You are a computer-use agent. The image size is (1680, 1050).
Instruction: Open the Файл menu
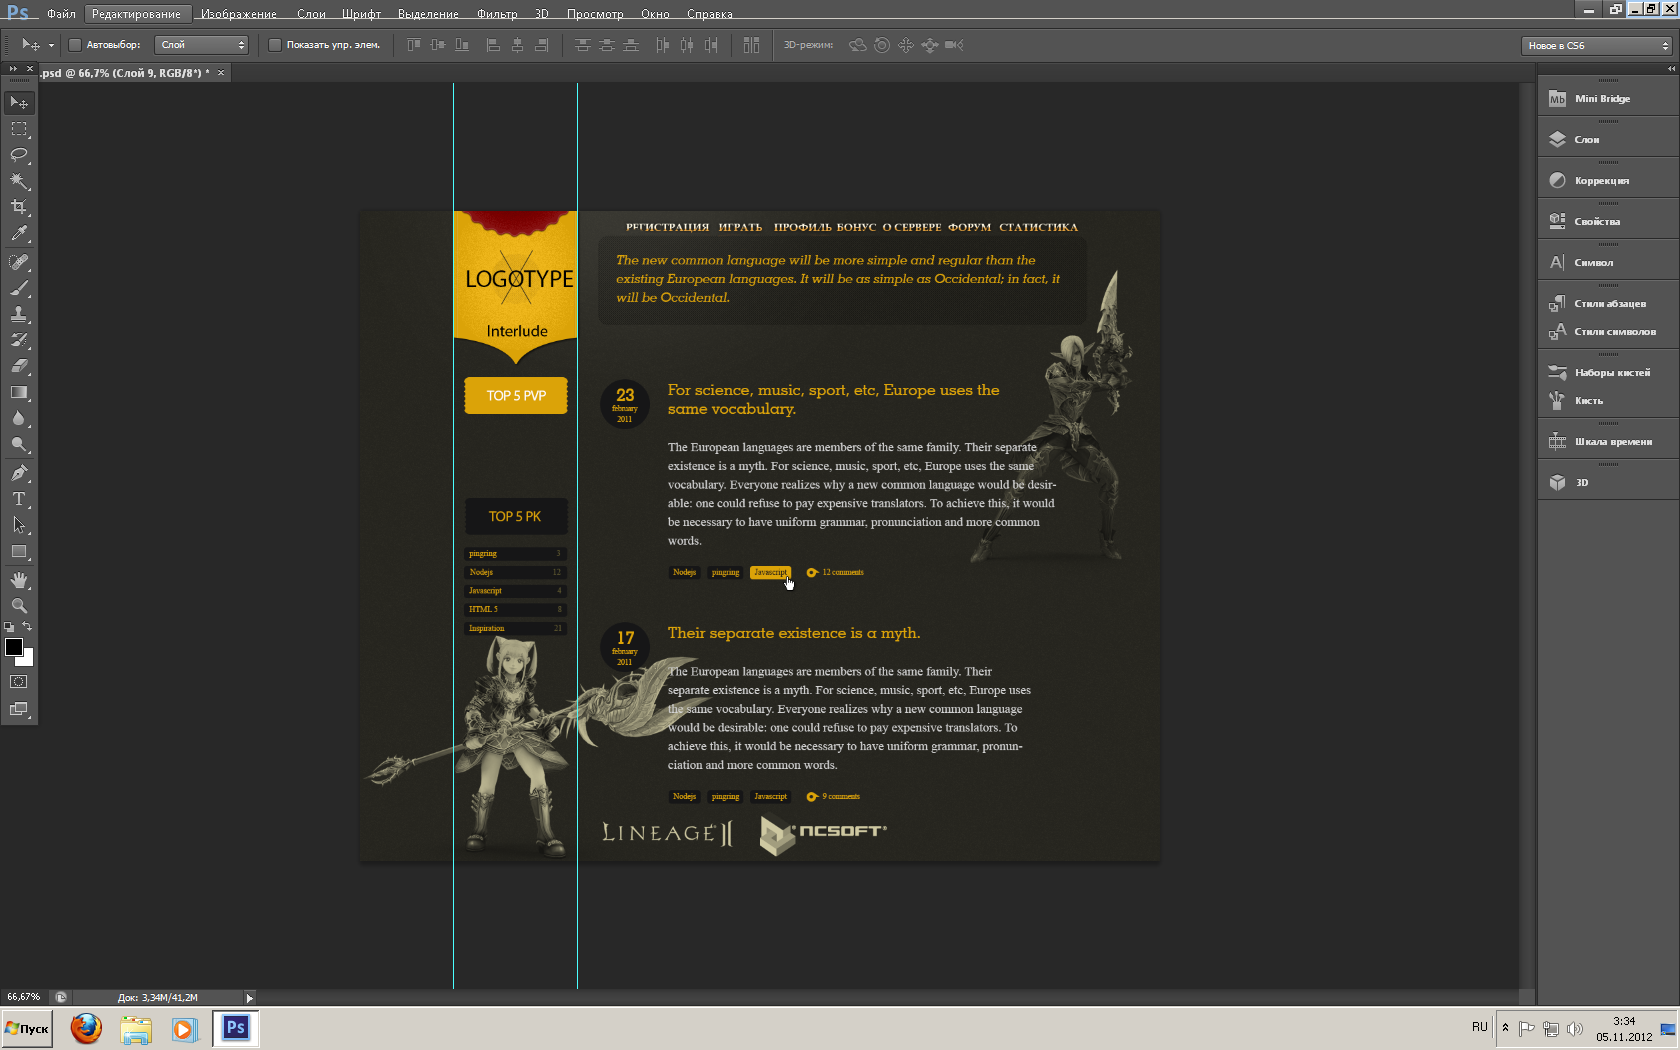tap(61, 14)
